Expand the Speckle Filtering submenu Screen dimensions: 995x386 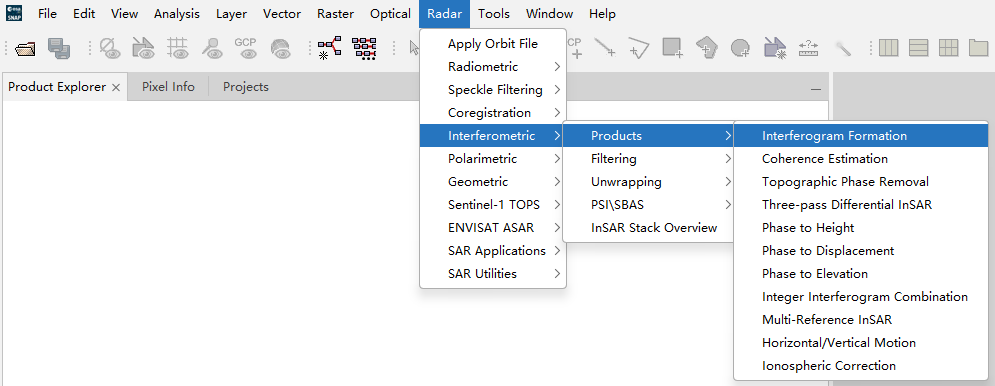[x=493, y=90]
